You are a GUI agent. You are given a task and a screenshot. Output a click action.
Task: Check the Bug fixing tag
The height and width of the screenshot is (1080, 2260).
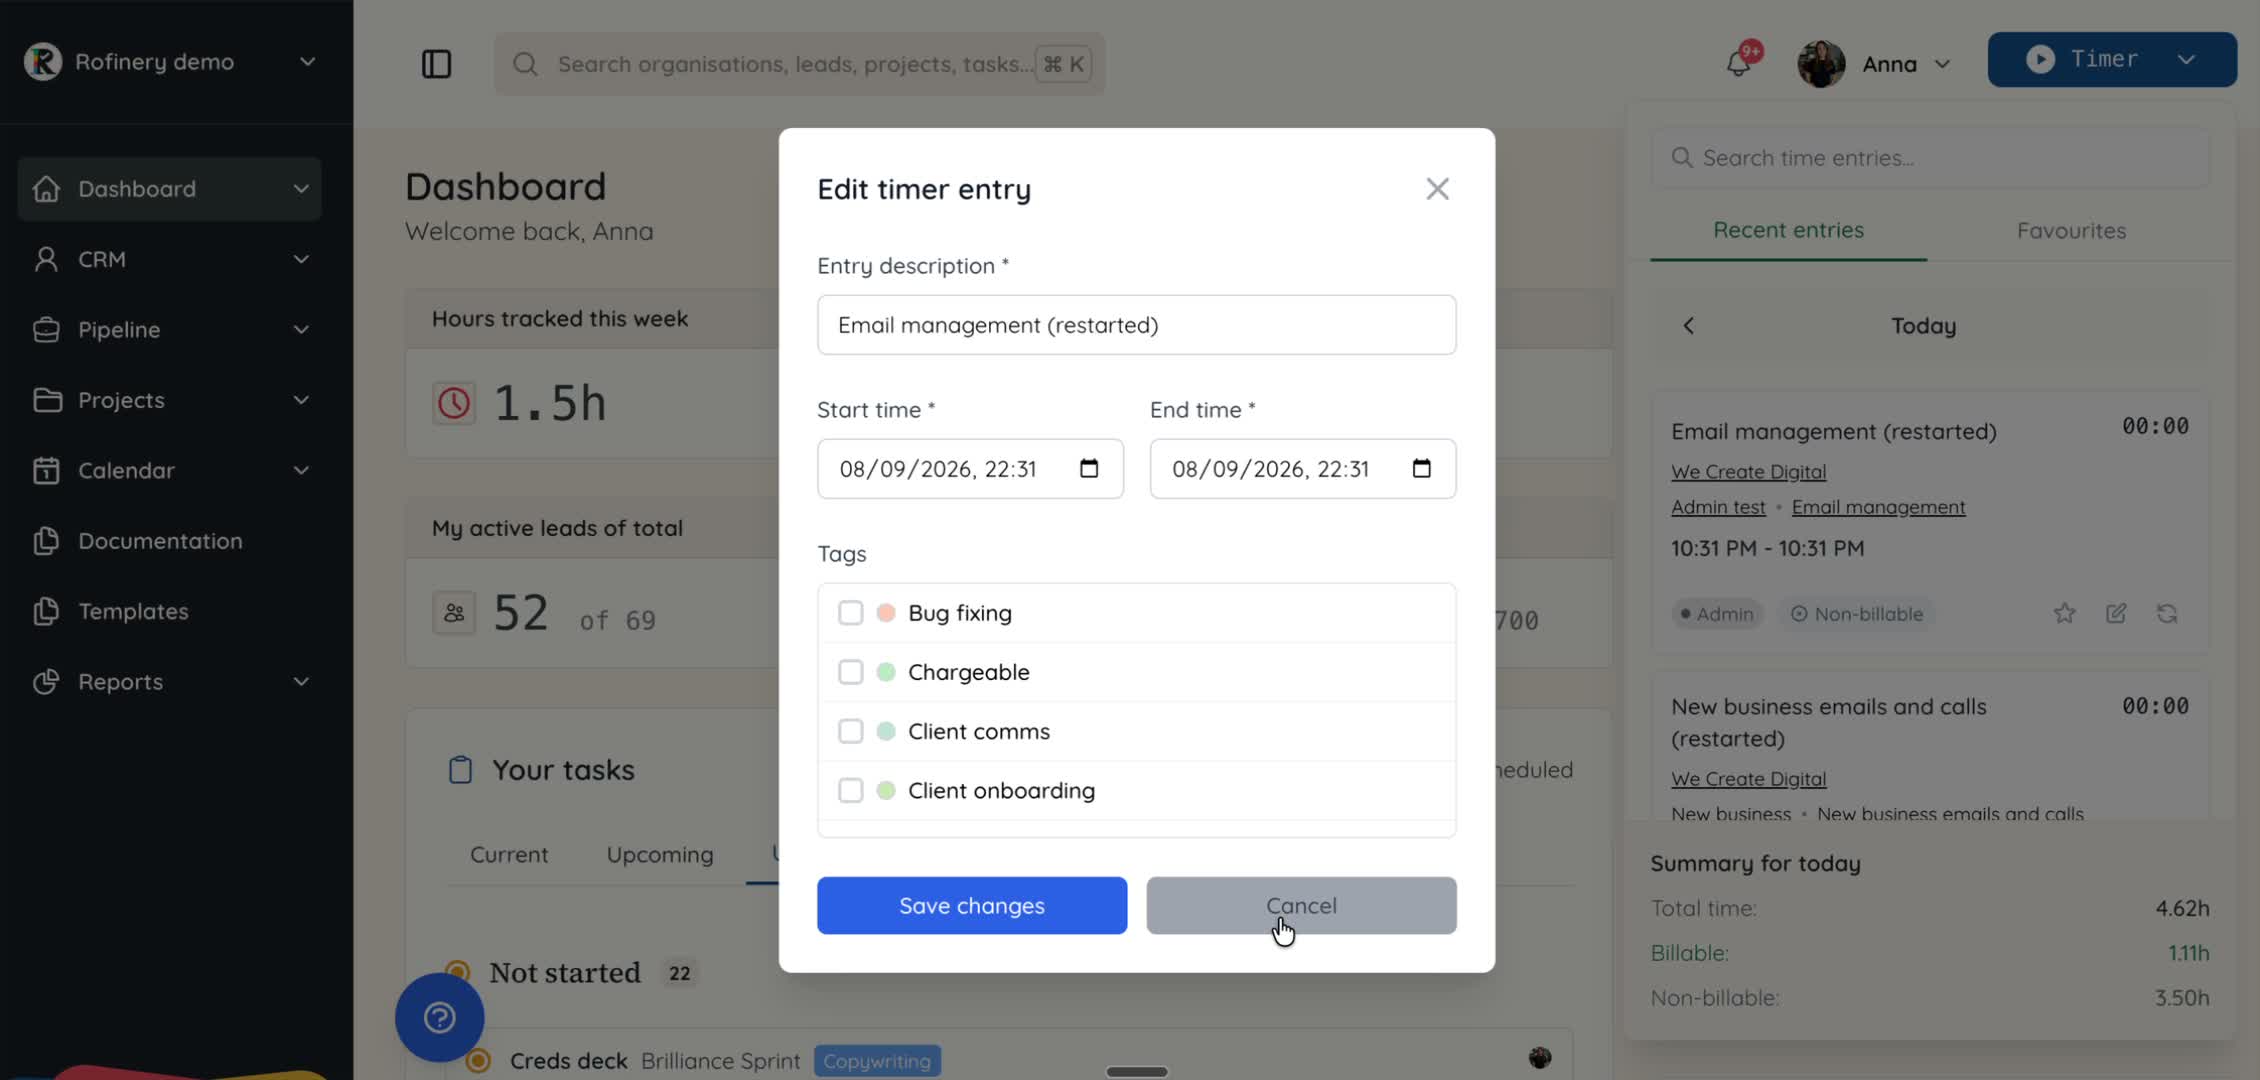[850, 612]
